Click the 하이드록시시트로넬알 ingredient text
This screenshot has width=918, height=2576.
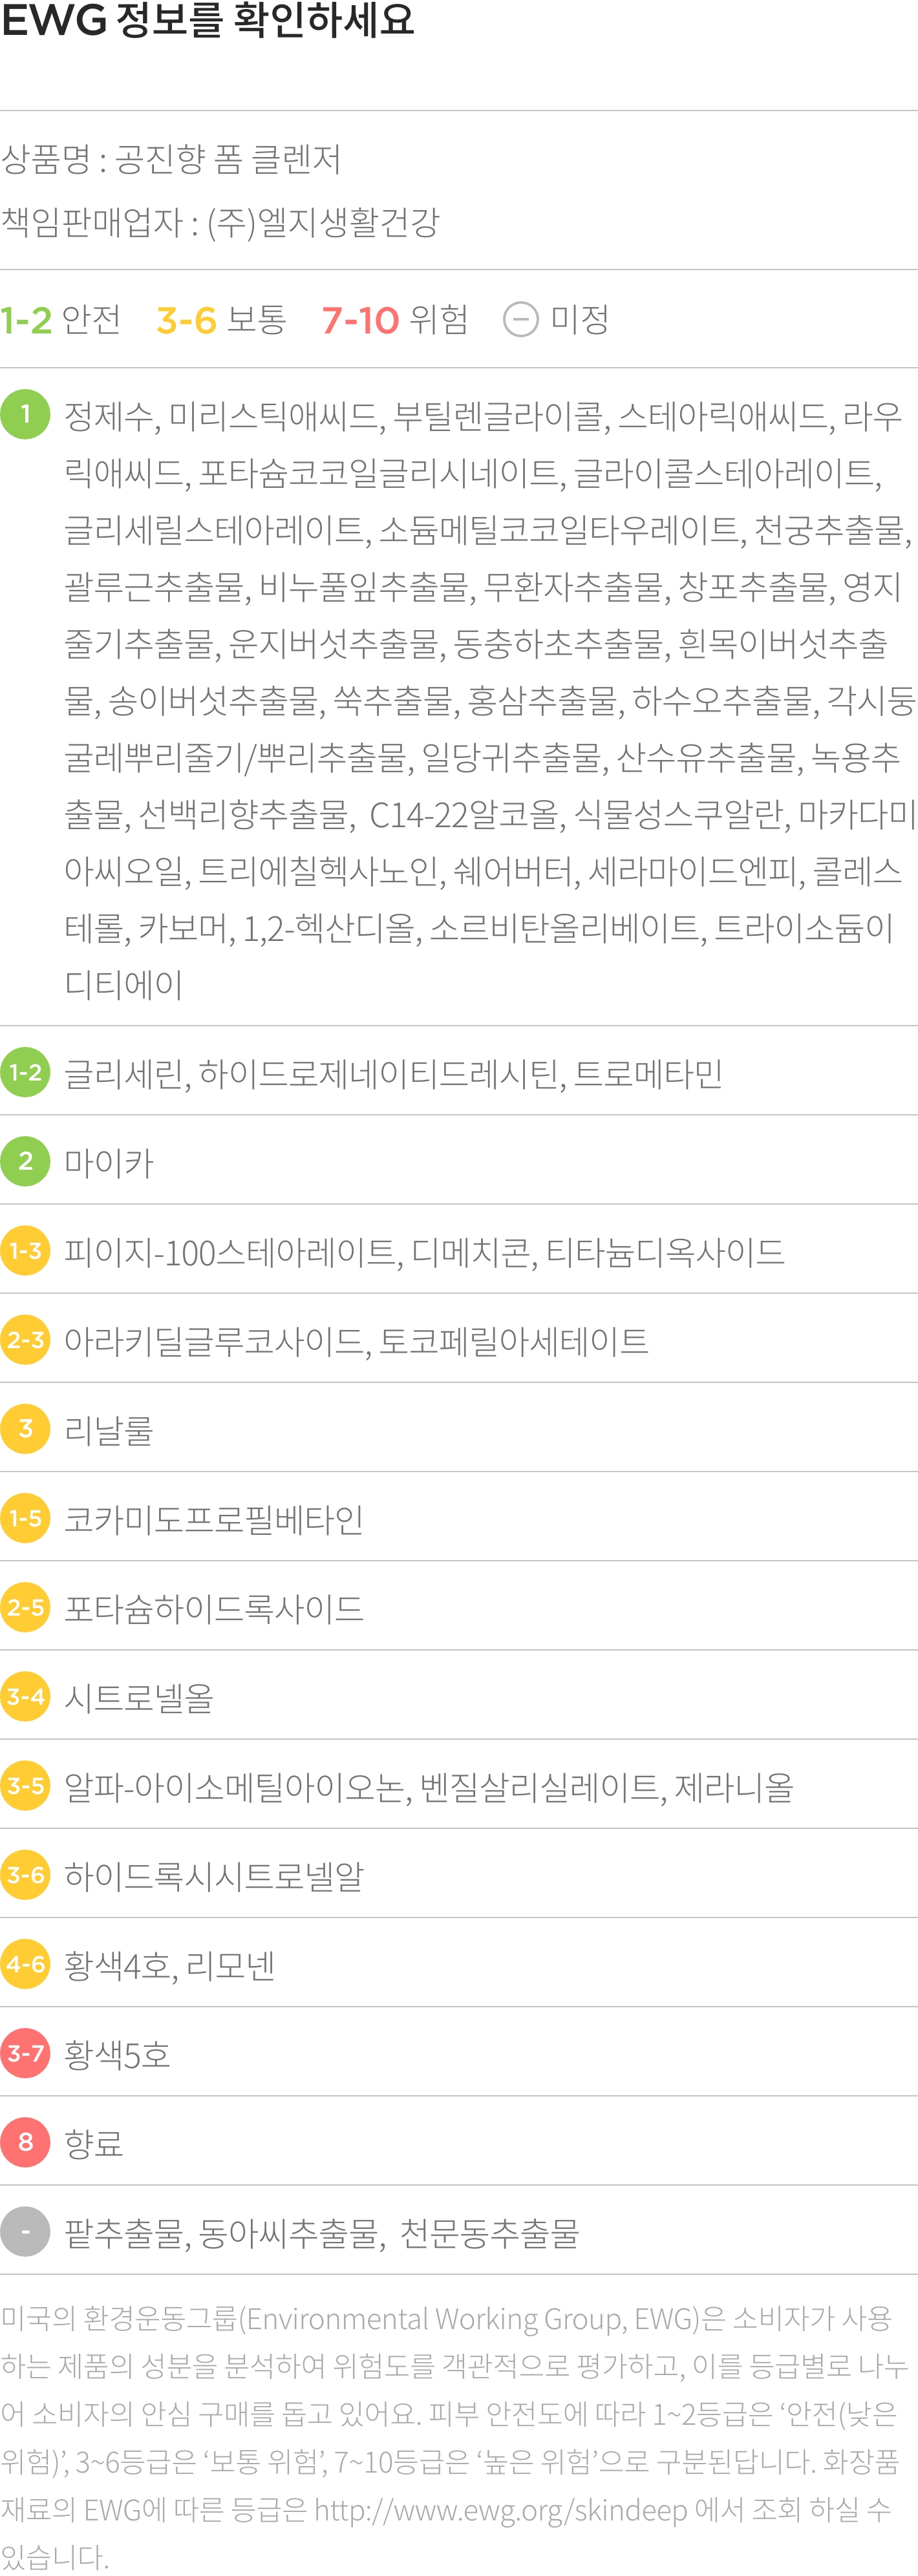[214, 1875]
